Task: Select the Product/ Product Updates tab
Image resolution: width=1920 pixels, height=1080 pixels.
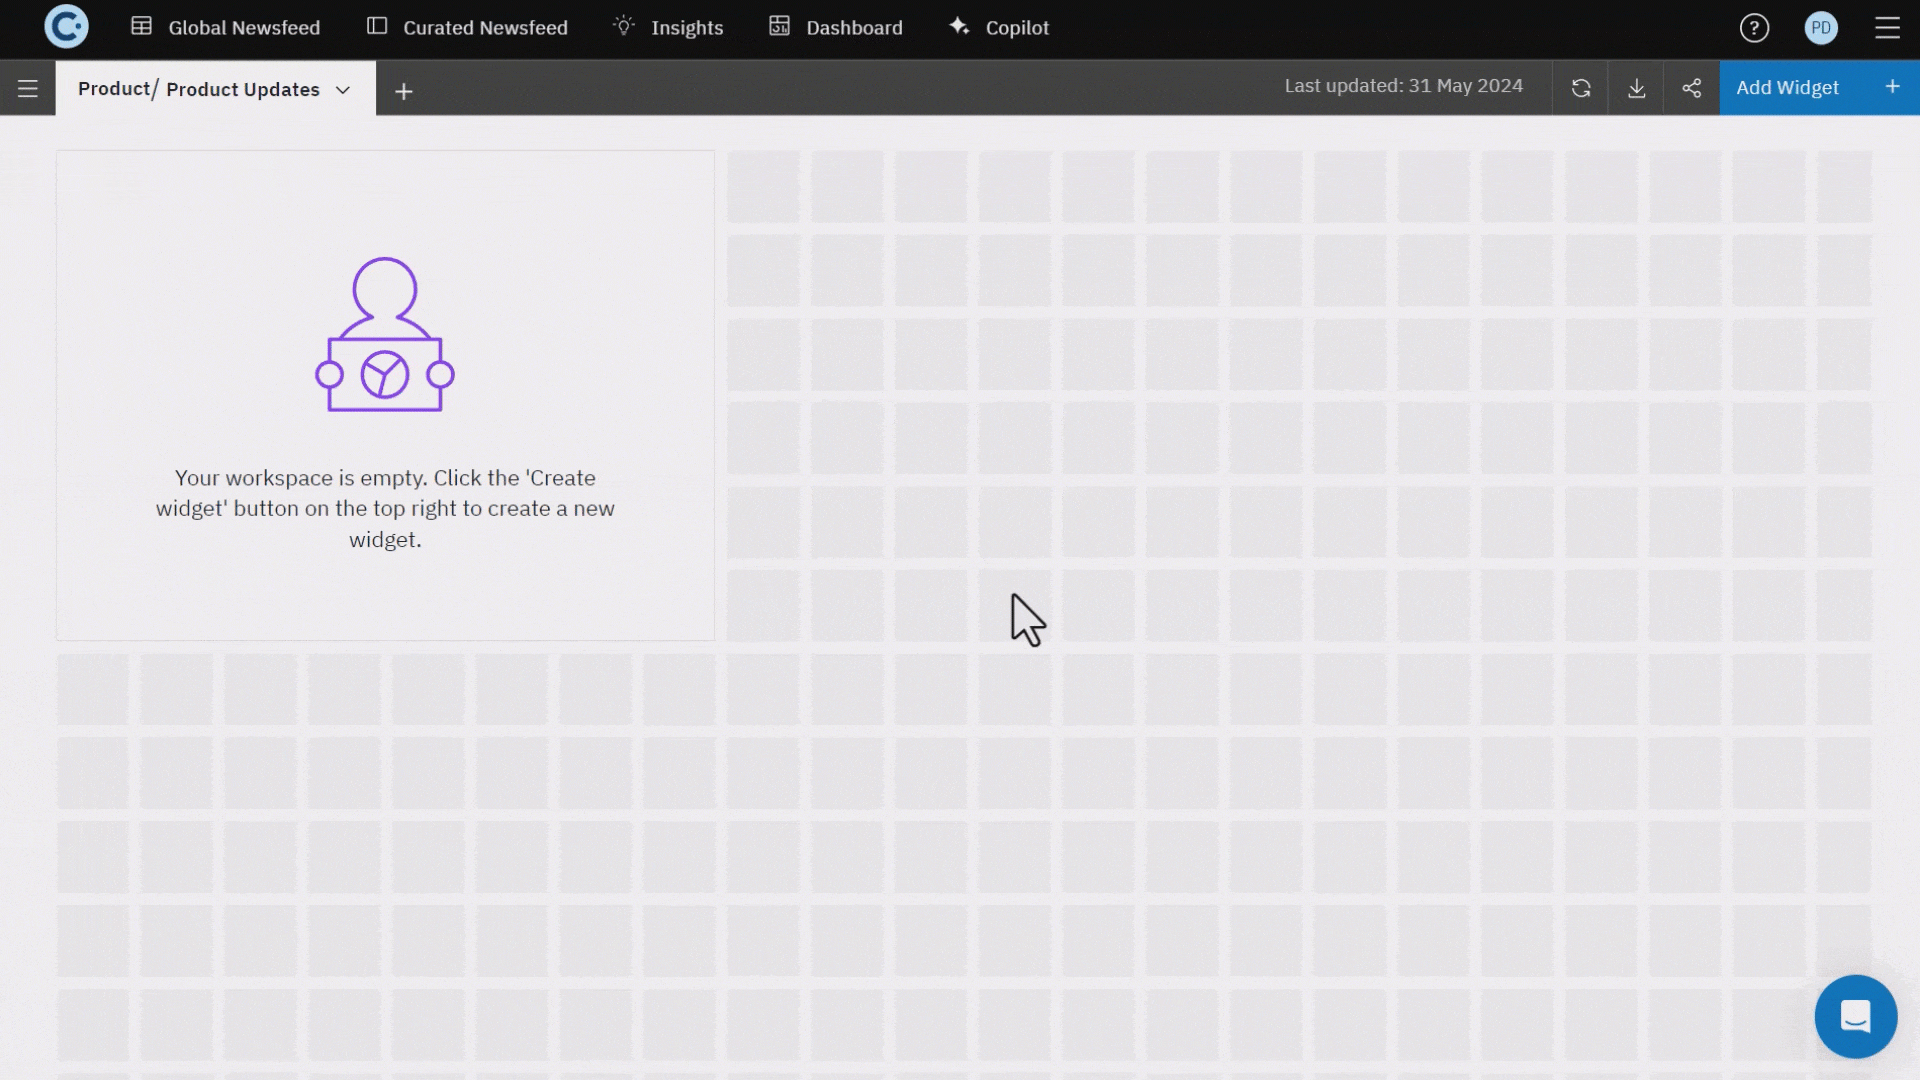Action: coord(198,90)
